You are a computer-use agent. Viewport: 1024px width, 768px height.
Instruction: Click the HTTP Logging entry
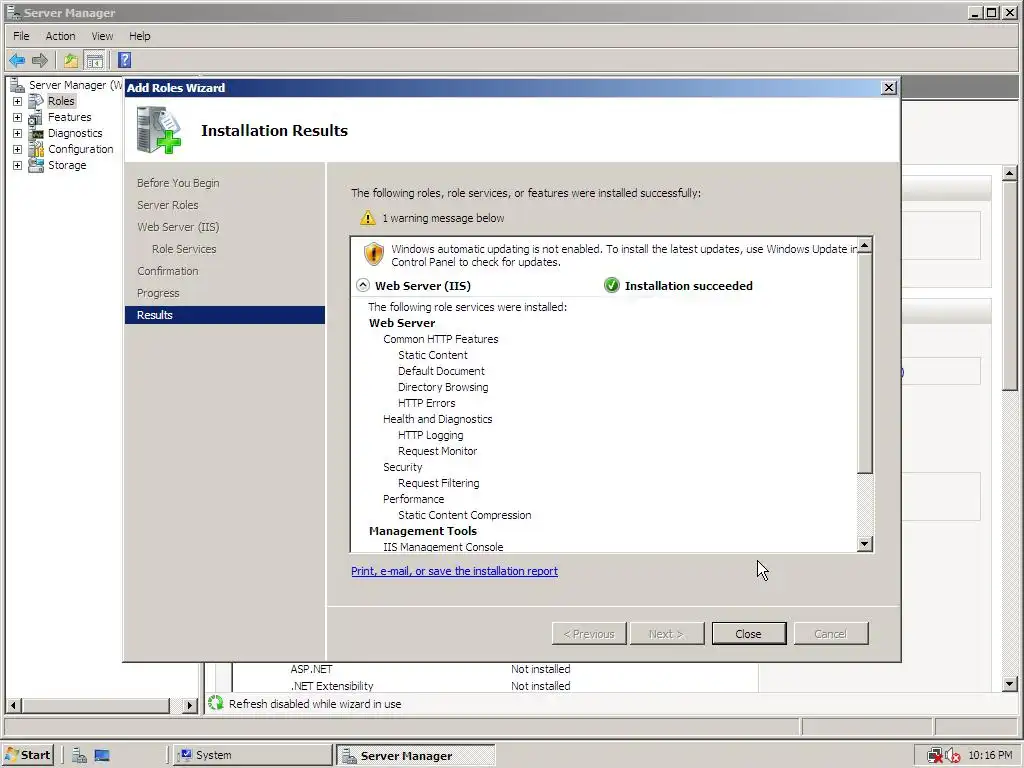[x=430, y=435]
